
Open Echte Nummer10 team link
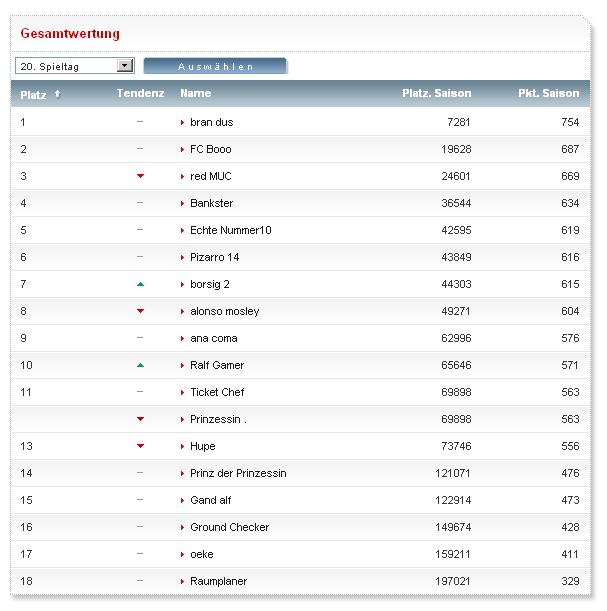click(x=230, y=230)
